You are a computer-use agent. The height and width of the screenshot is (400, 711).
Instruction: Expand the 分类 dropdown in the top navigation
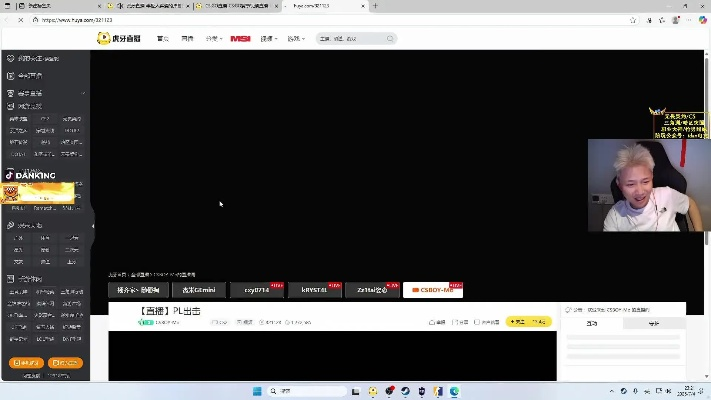[x=213, y=39]
